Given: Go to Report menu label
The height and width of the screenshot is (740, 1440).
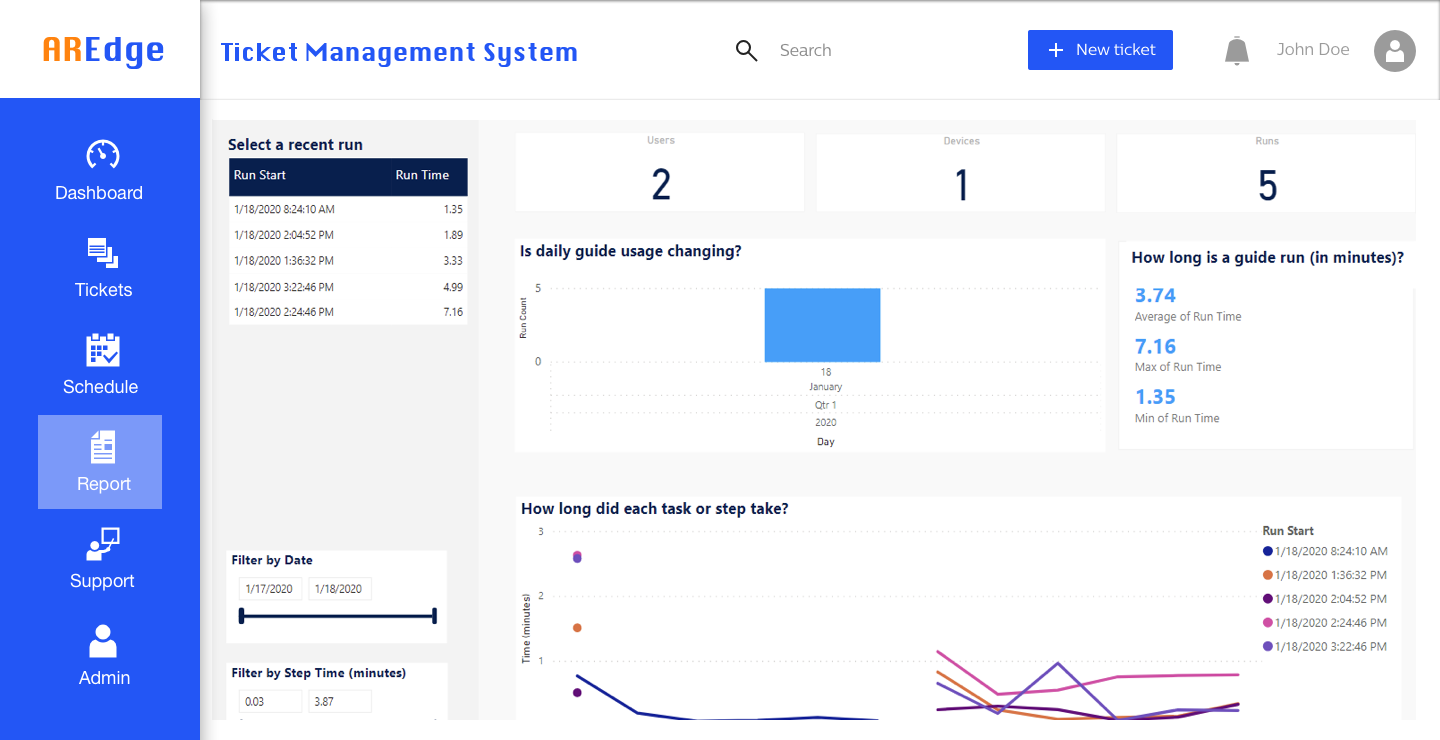Looking at the screenshot, I should (104, 484).
